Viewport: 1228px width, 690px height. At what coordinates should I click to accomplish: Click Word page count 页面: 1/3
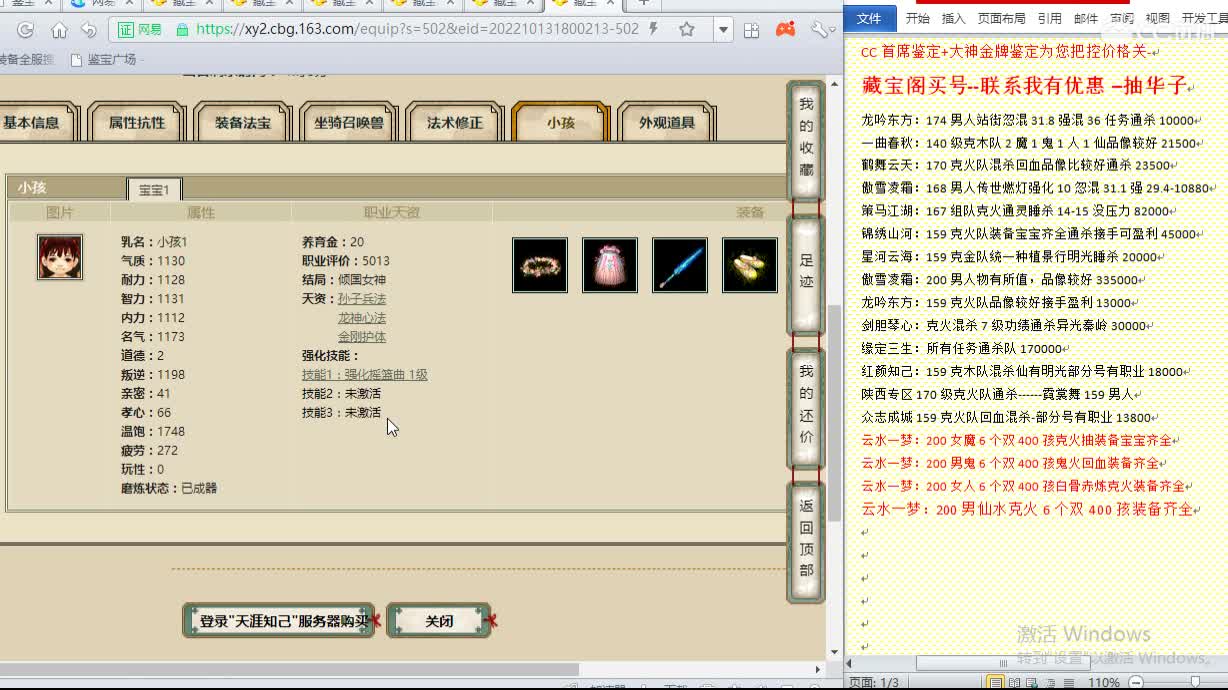tap(874, 682)
